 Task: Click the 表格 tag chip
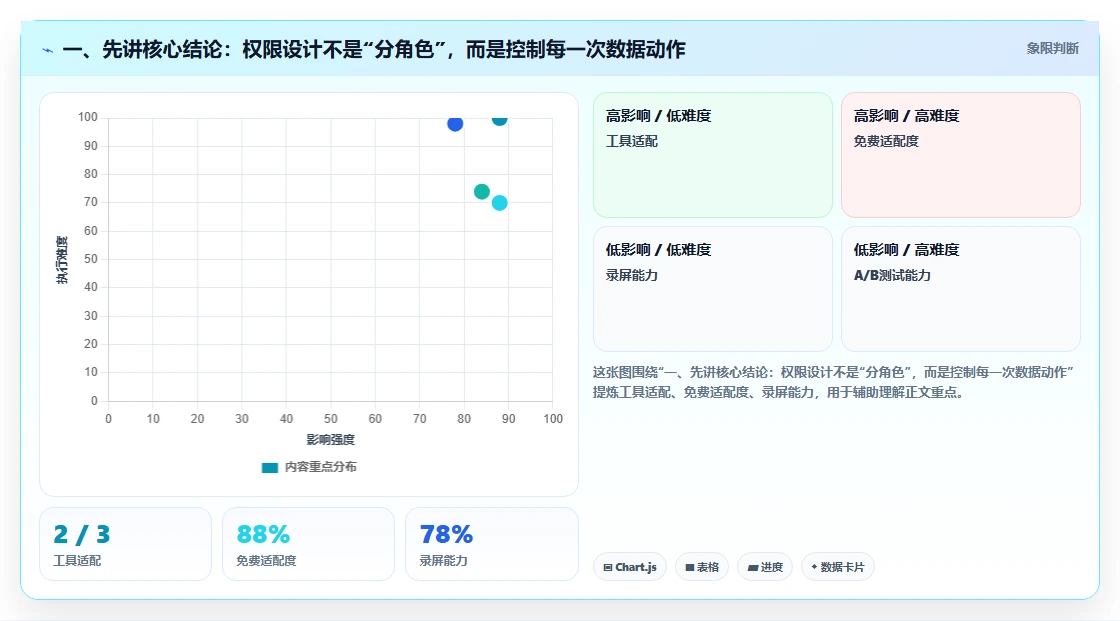point(702,567)
